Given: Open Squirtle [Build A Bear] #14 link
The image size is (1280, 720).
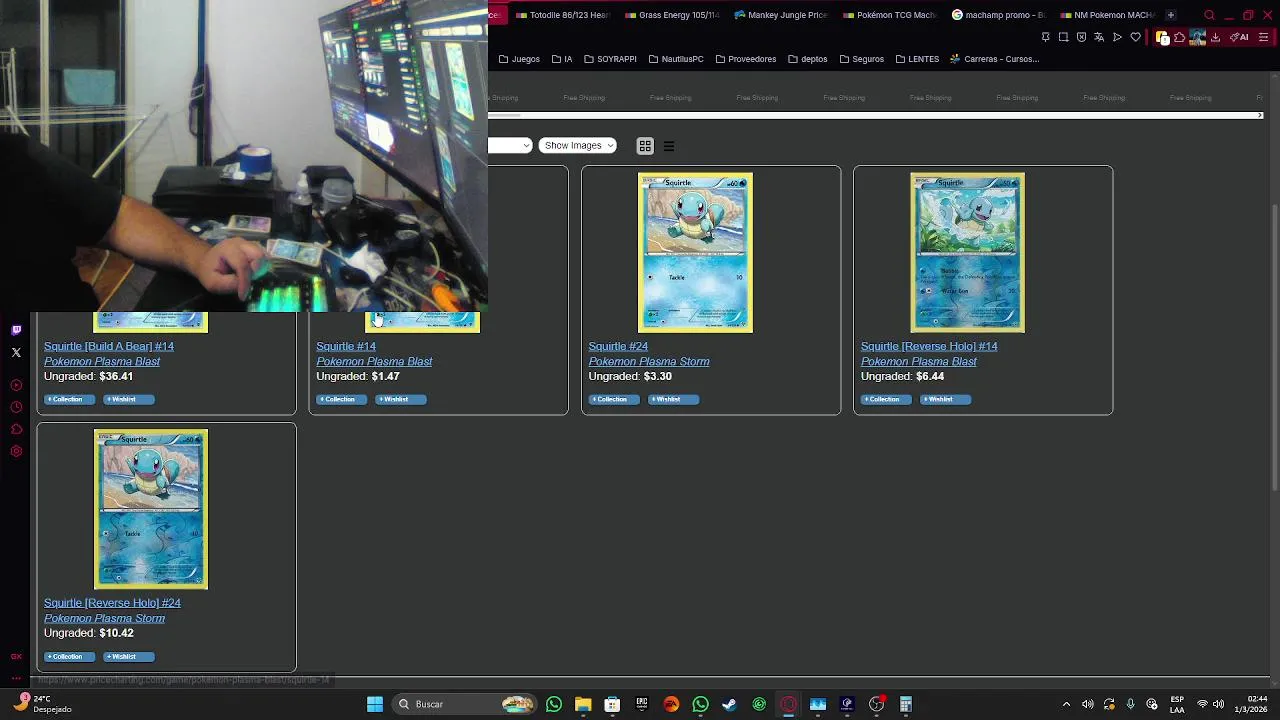Looking at the screenshot, I should pos(109,346).
